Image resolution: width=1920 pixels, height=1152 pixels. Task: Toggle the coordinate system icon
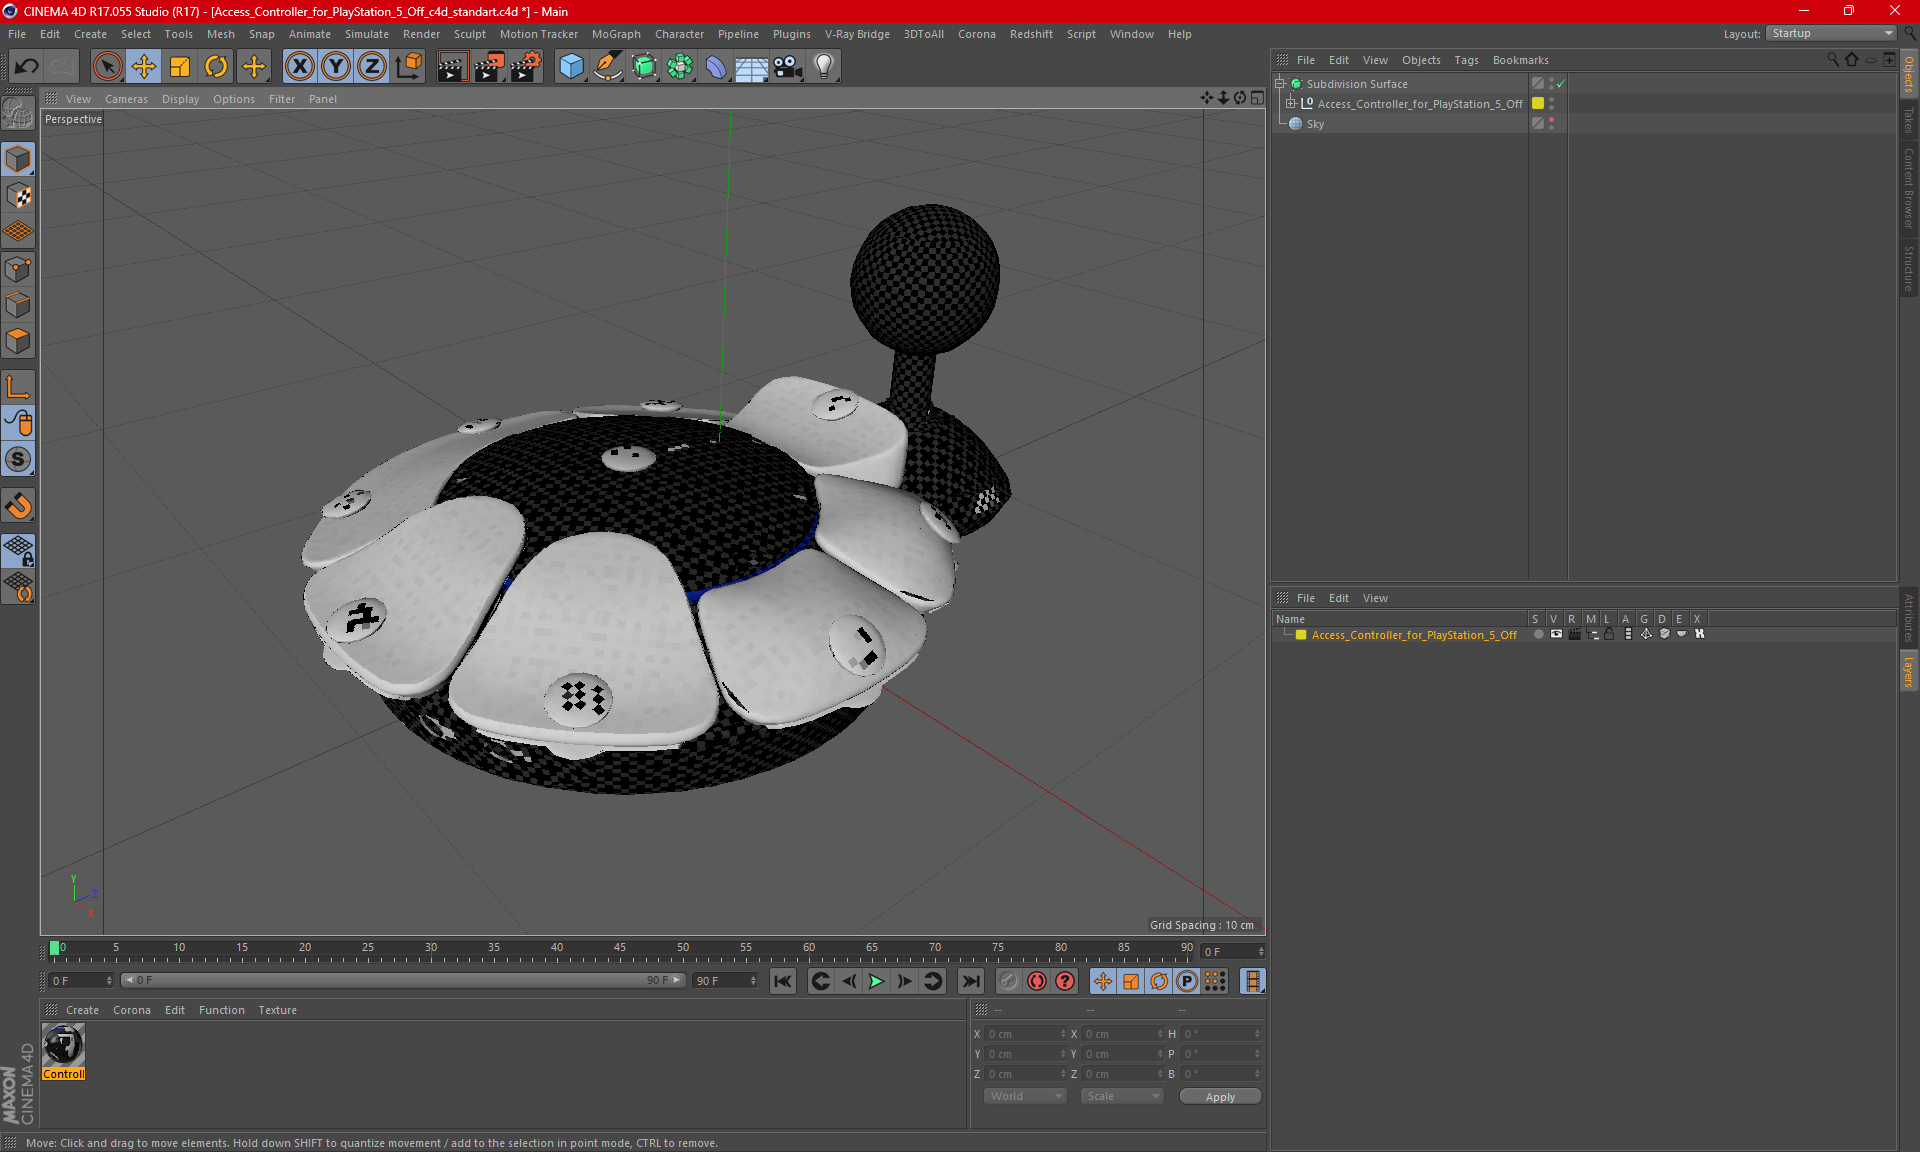409,67
